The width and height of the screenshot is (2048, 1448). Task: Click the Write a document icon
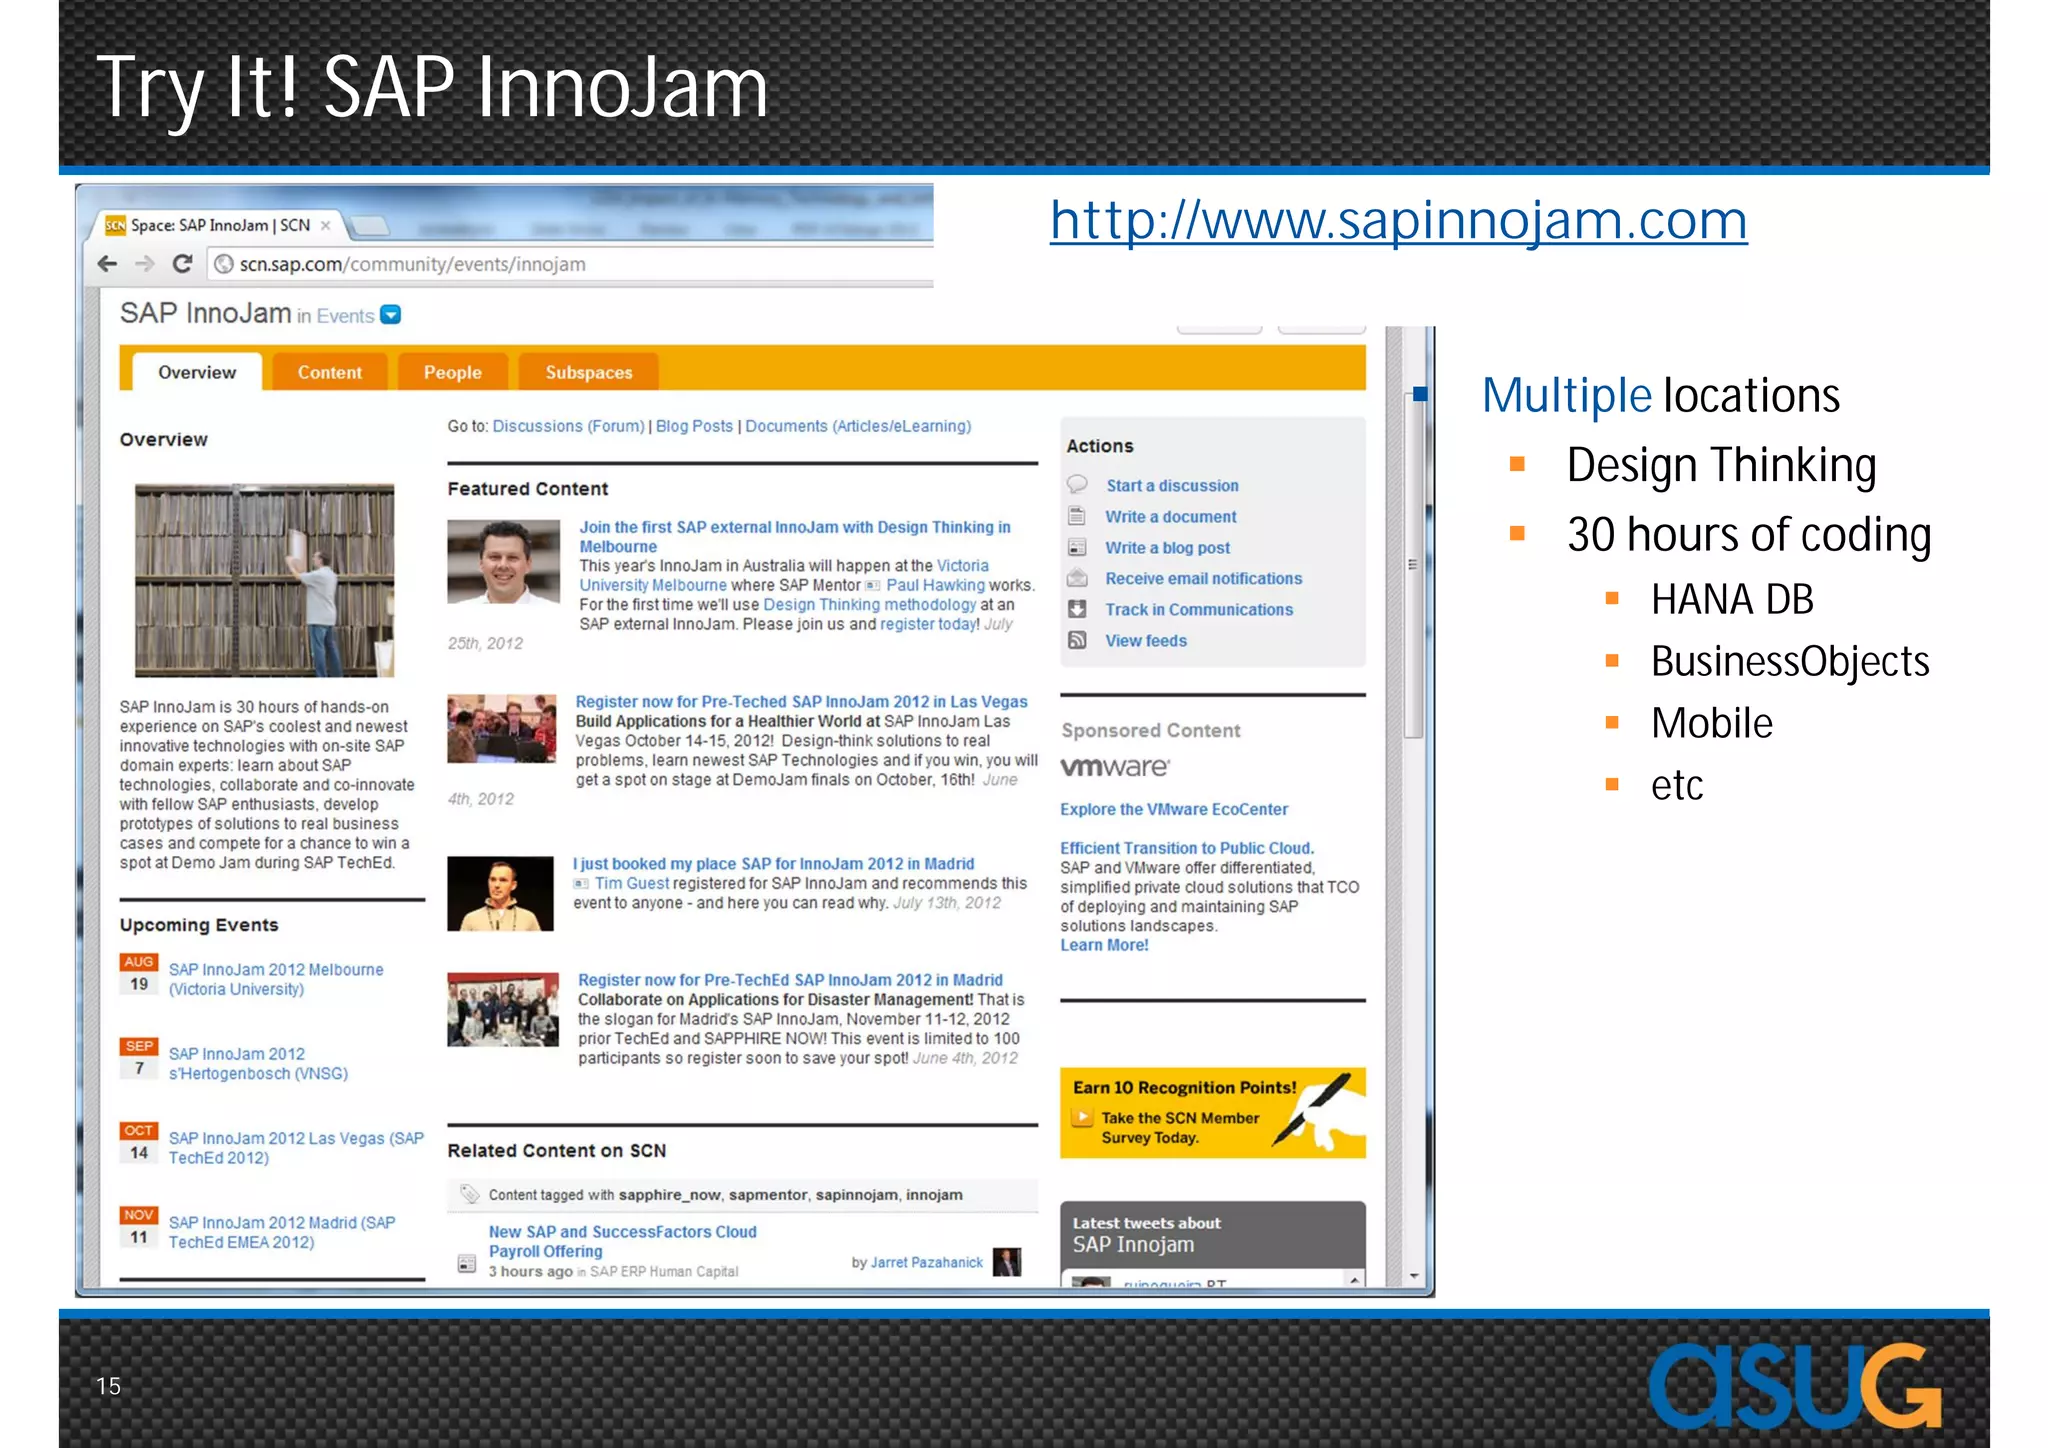[x=1077, y=516]
